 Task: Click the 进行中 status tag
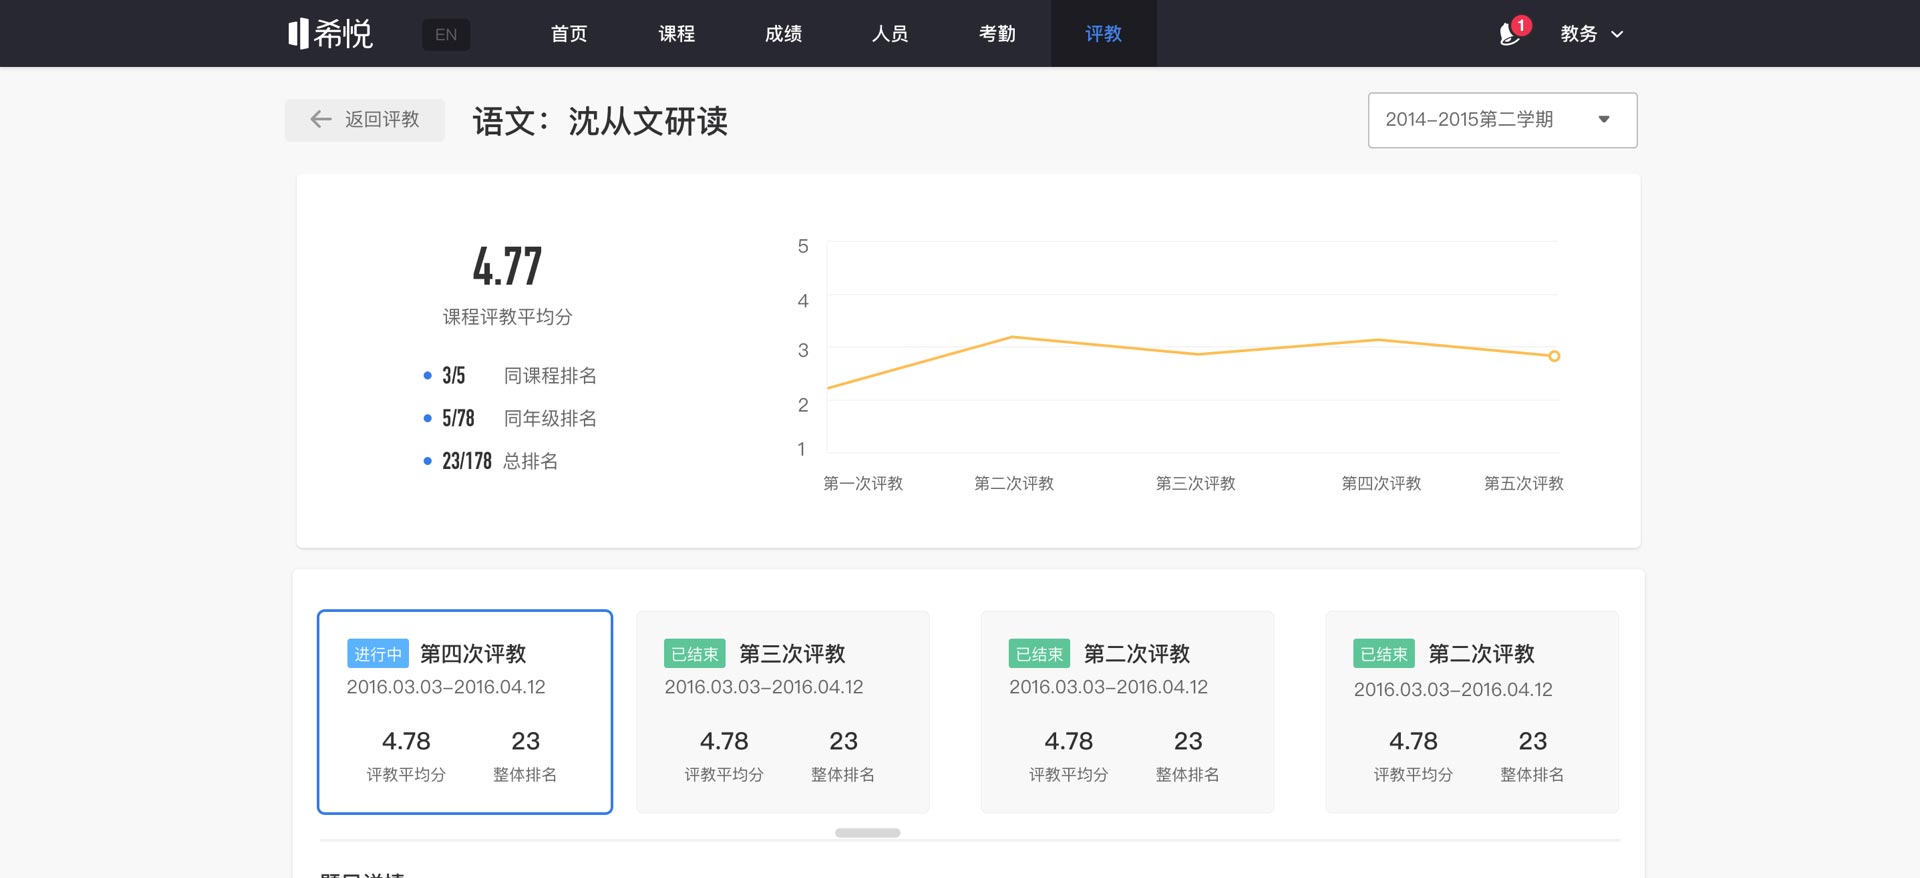tap(378, 654)
